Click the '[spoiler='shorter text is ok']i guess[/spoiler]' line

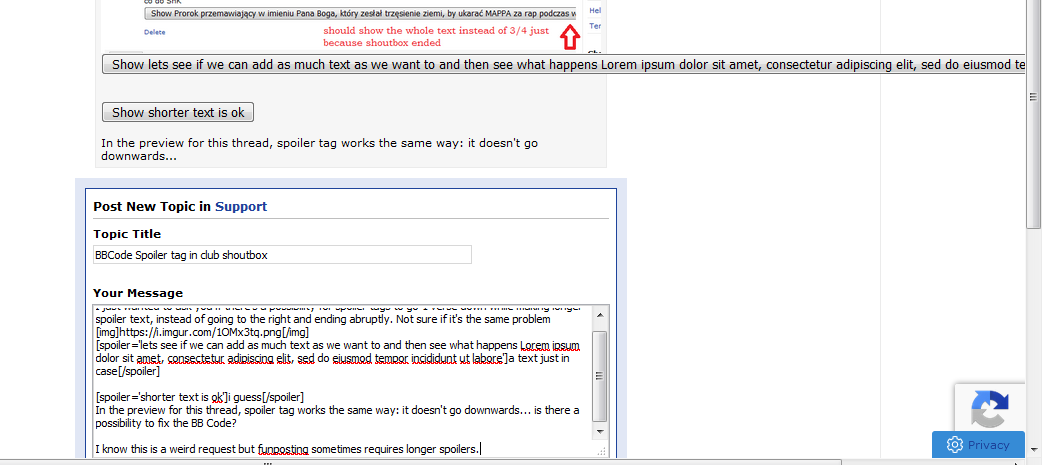tap(200, 397)
